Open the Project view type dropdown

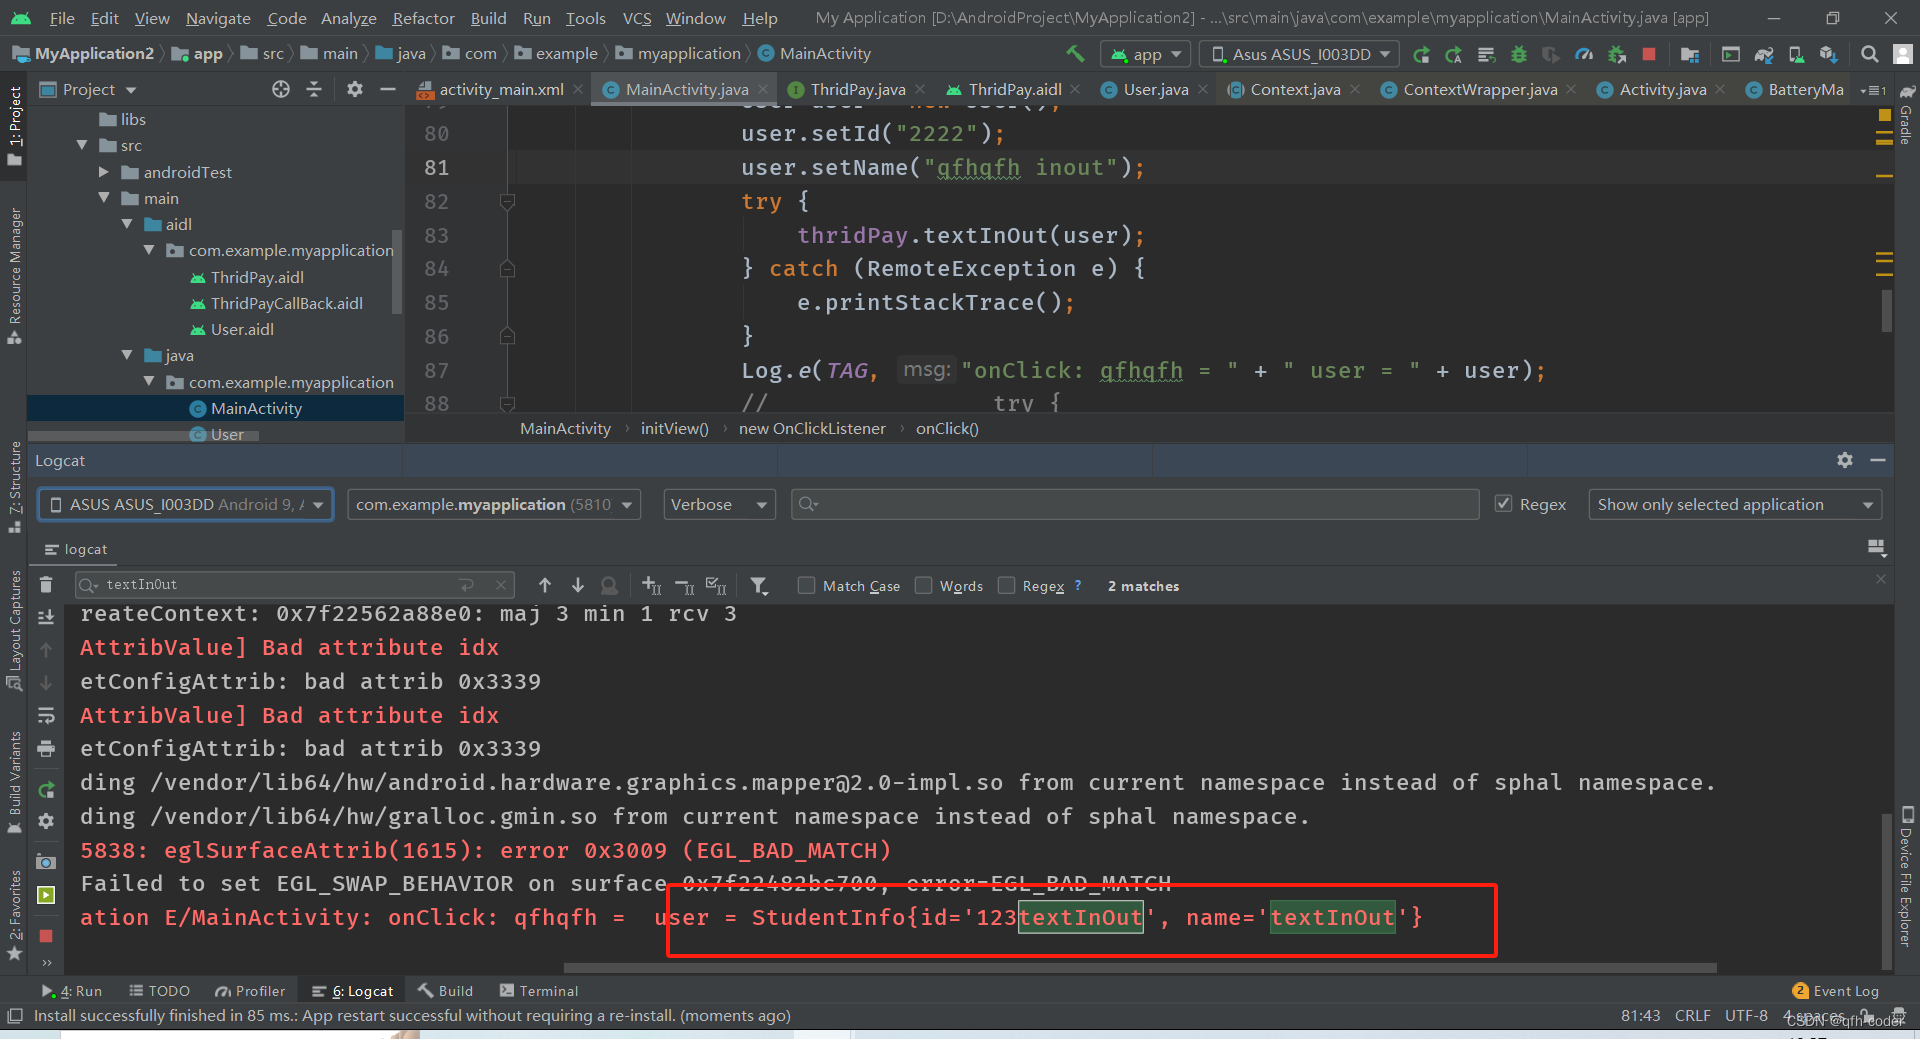(88, 89)
